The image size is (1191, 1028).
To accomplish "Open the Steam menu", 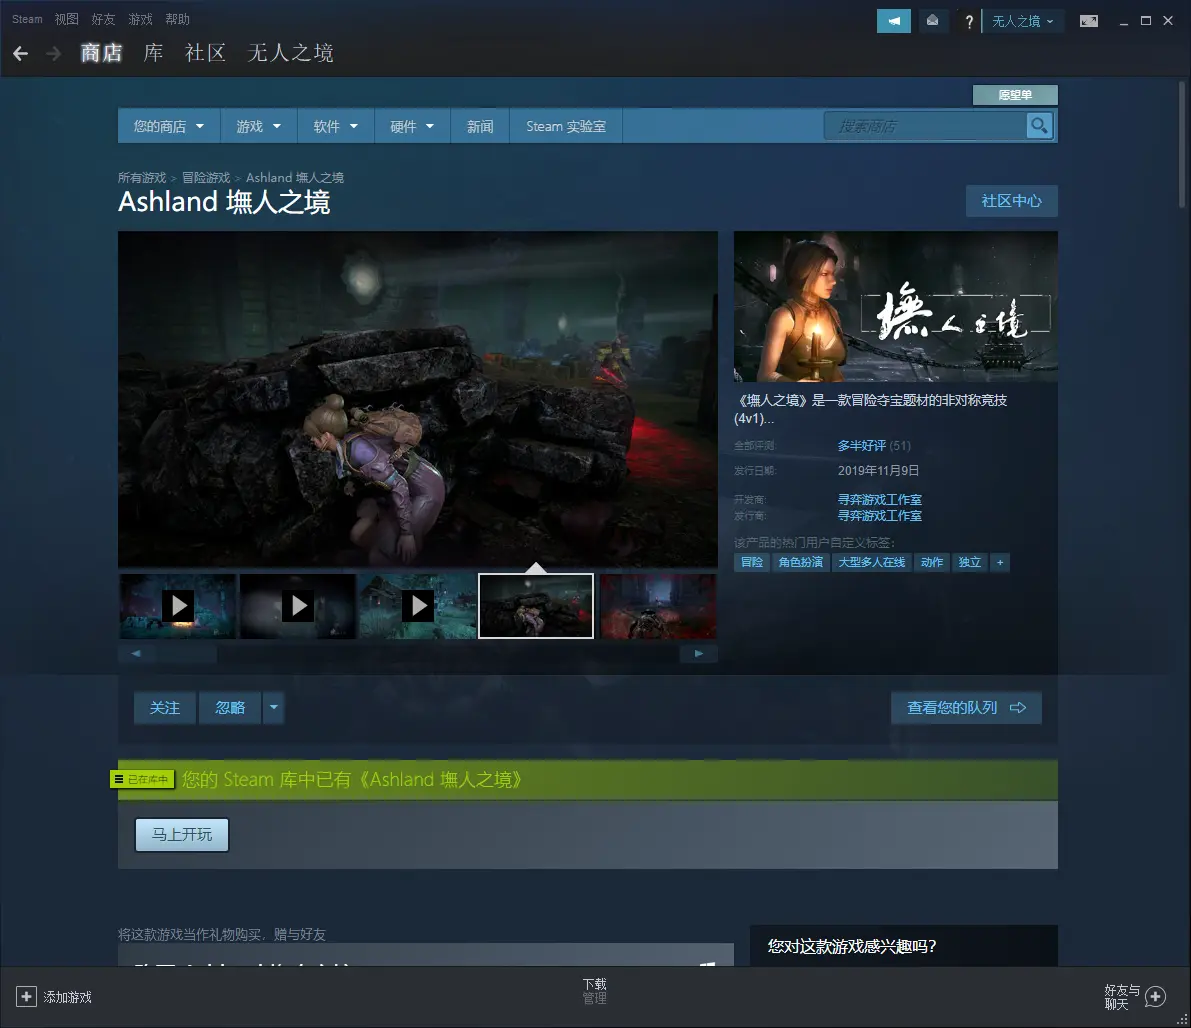I will (x=27, y=19).
